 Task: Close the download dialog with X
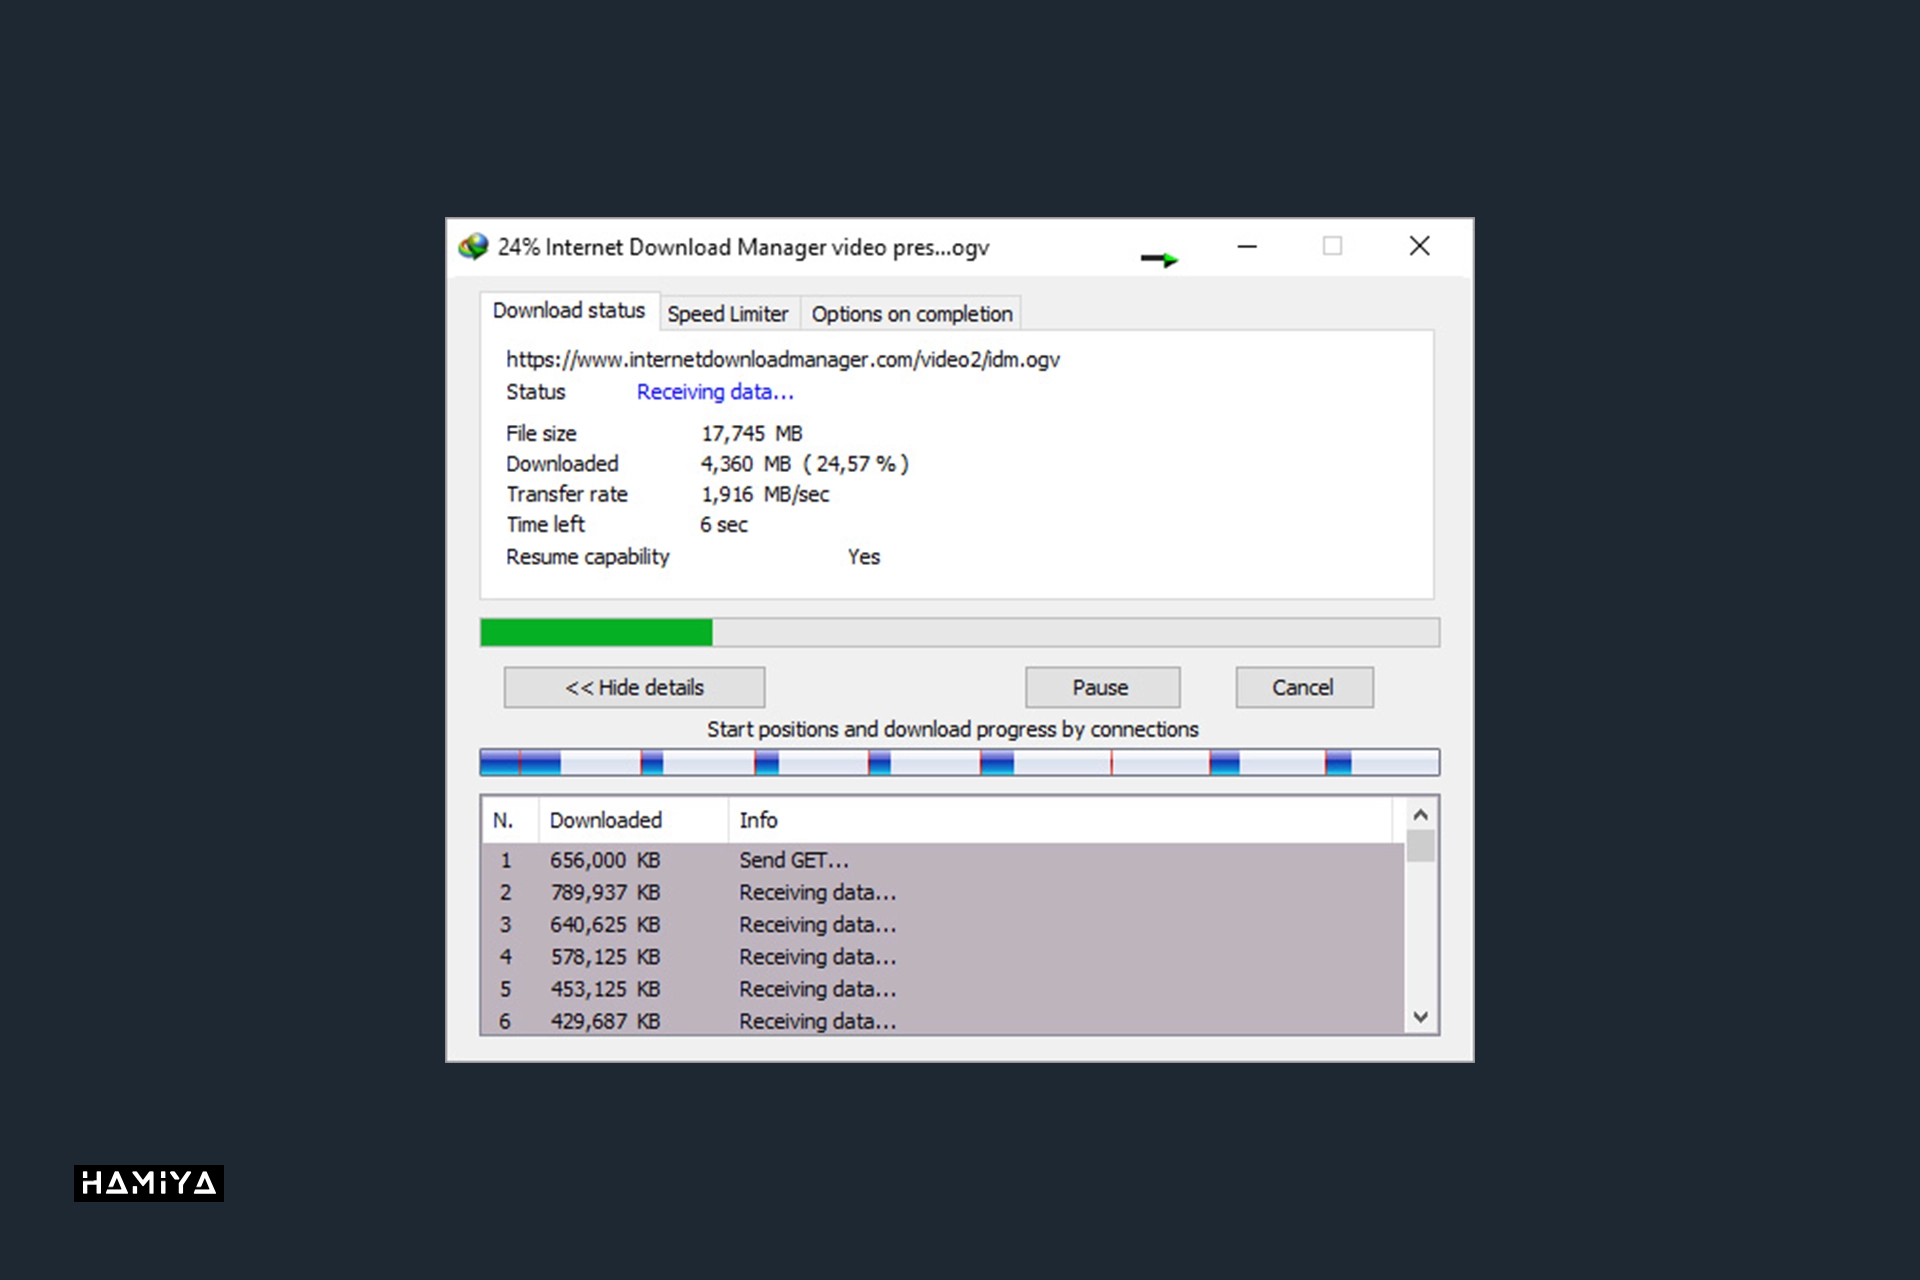(x=1419, y=246)
